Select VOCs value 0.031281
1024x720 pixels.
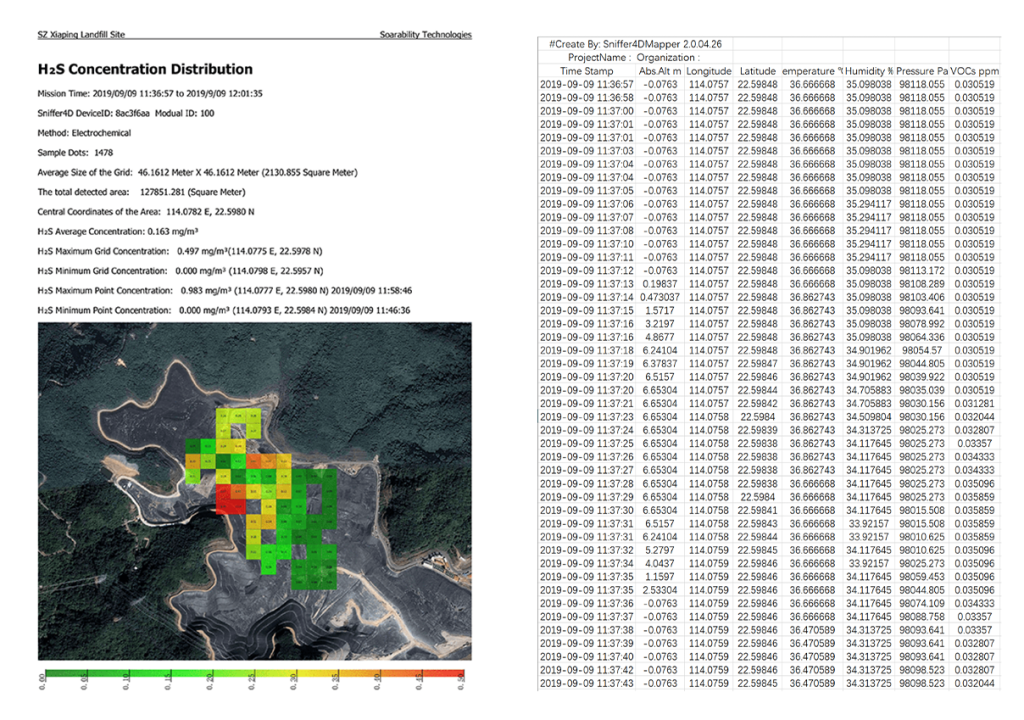point(974,403)
